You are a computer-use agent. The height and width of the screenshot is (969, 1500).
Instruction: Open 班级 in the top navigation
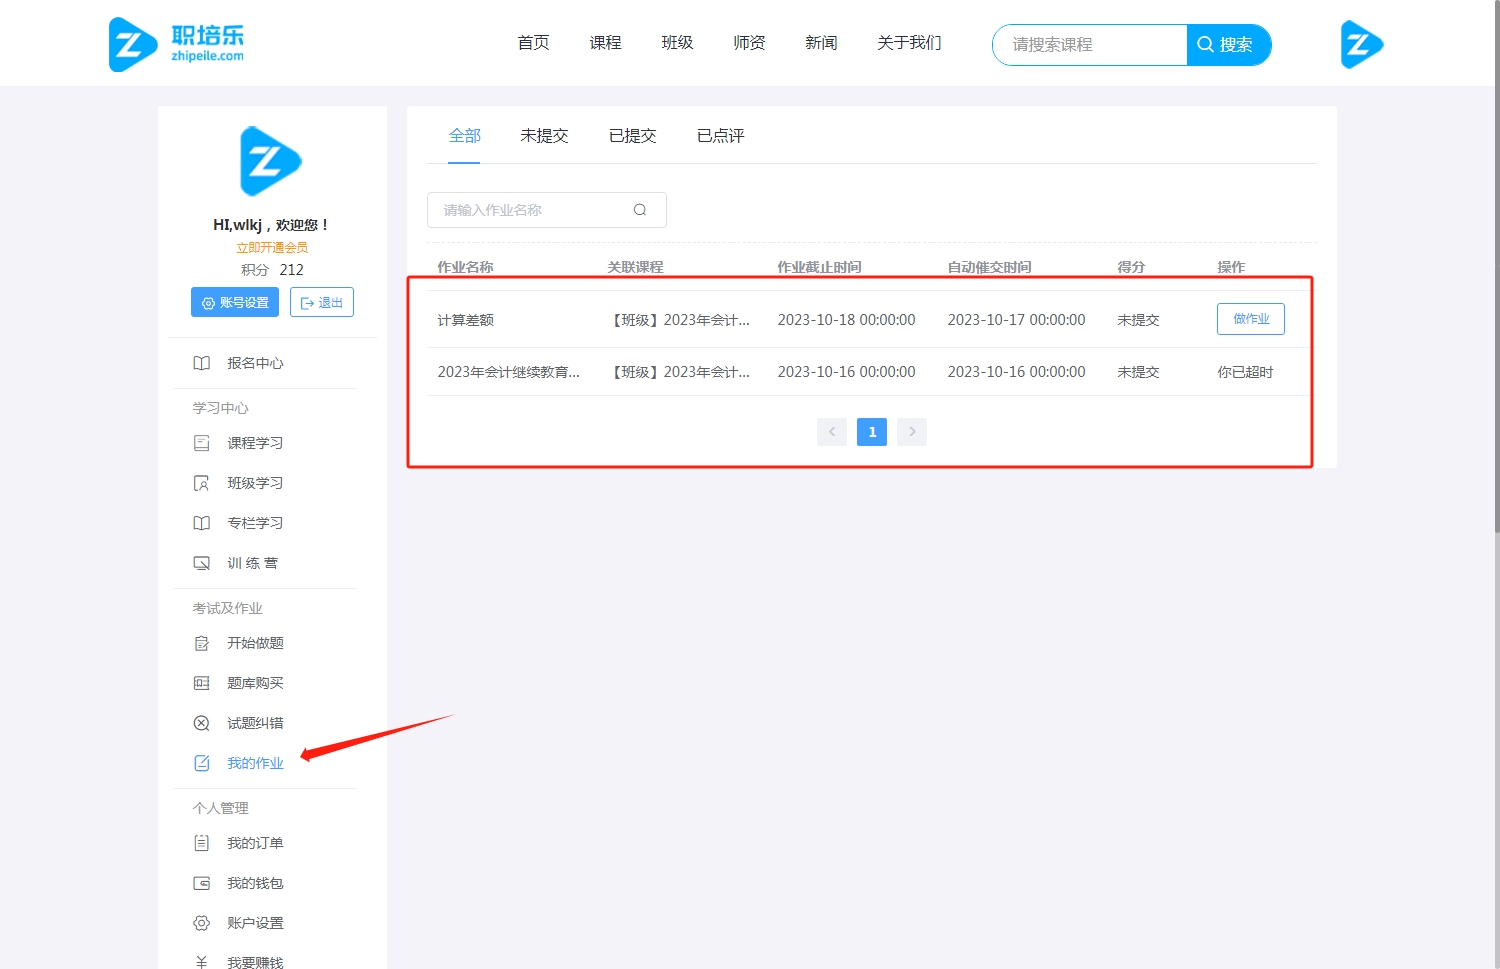point(678,43)
